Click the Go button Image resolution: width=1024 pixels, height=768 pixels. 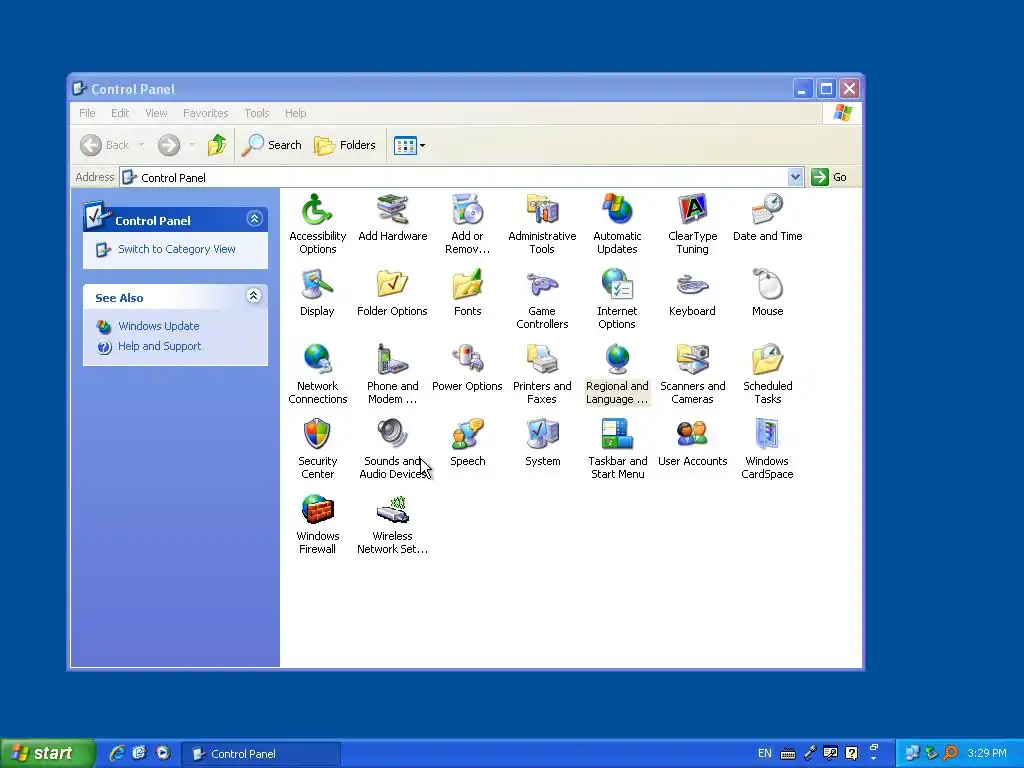click(x=829, y=177)
